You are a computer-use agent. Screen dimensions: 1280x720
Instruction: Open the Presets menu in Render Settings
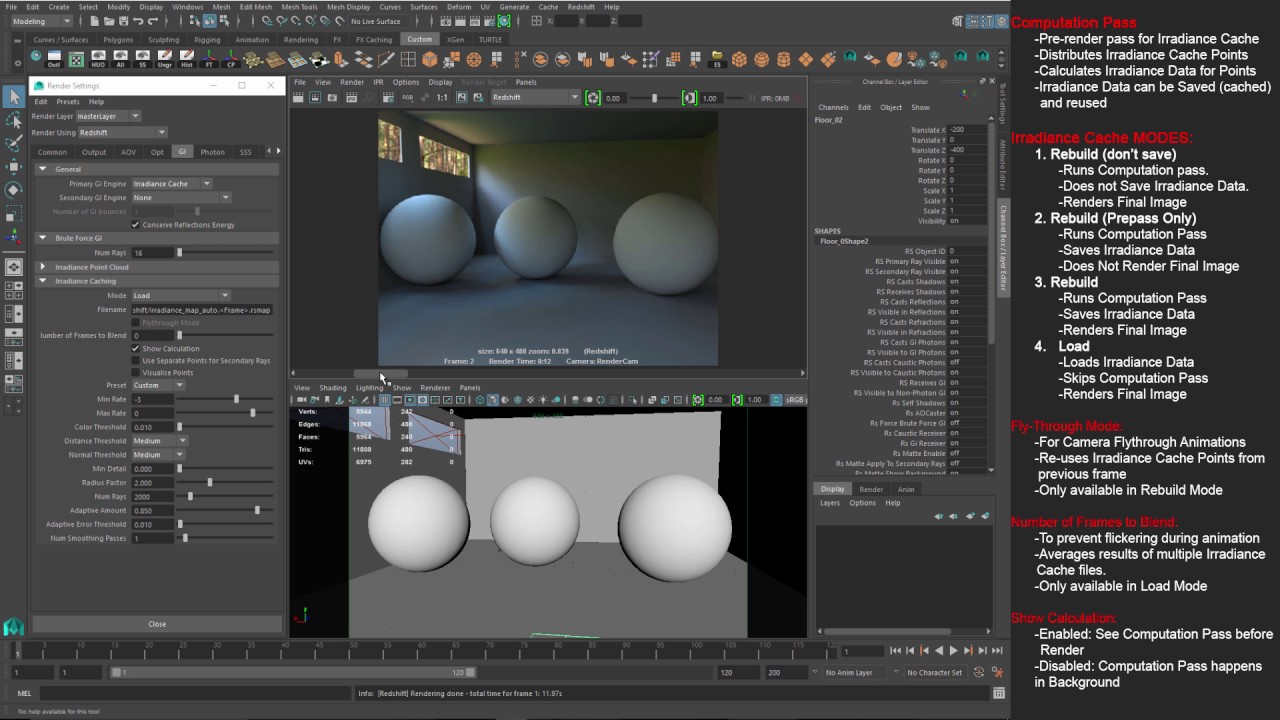[68, 101]
